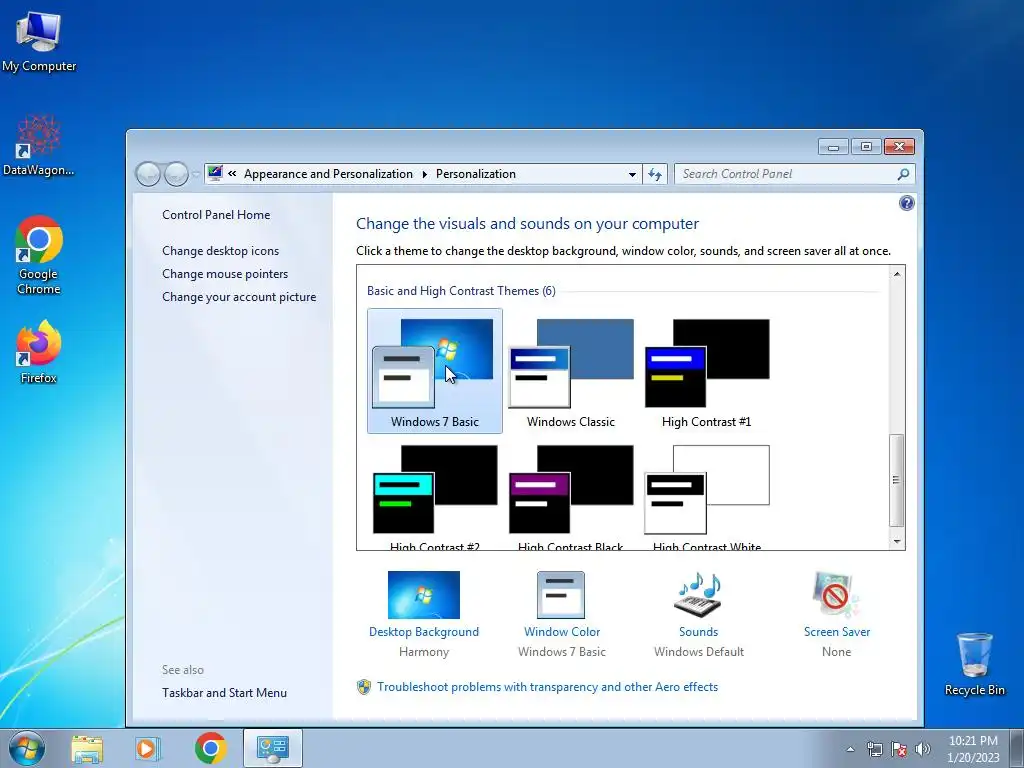
Task: Click Troubleshoot problems with transparency link
Action: [x=547, y=687]
